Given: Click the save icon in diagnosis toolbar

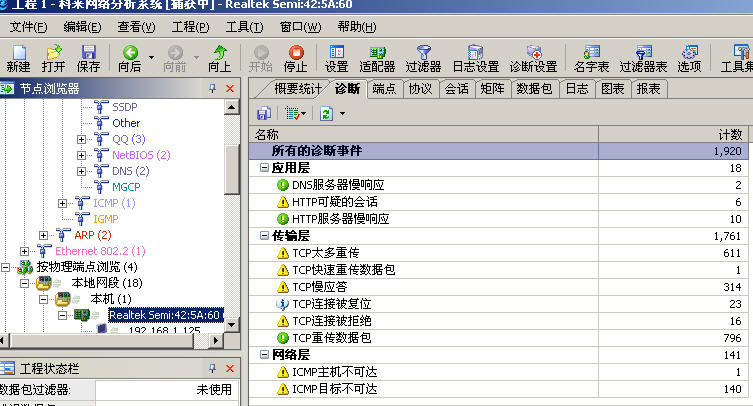Looking at the screenshot, I should click(264, 114).
